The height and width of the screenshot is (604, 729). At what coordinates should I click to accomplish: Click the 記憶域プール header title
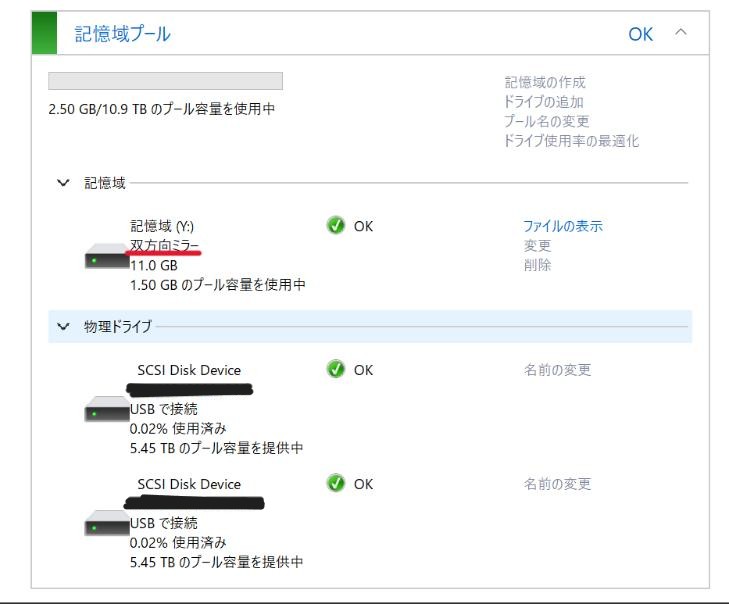(x=123, y=34)
